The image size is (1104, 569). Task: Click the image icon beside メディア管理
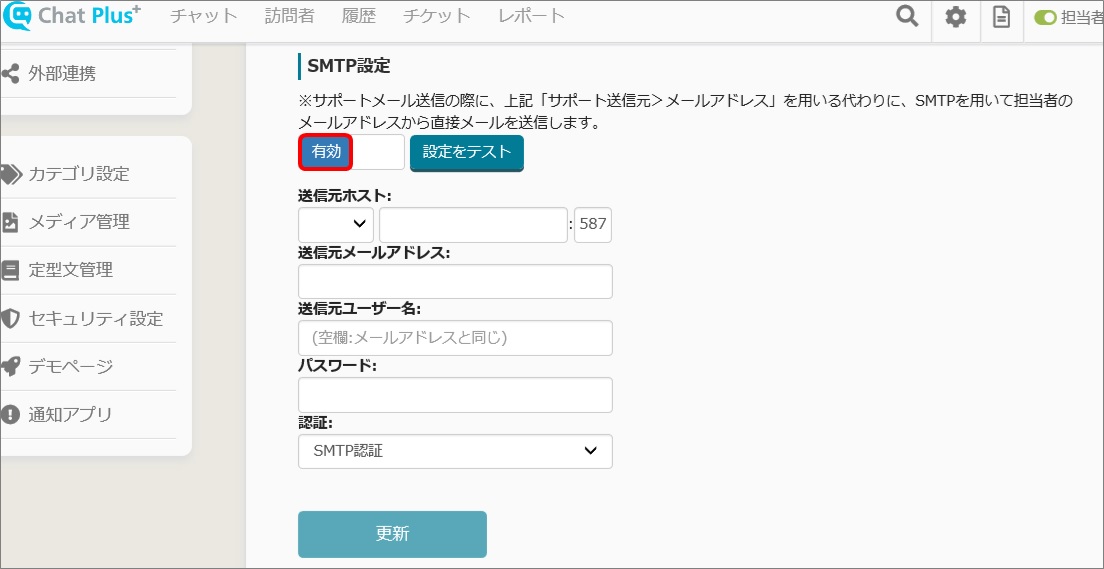(10, 222)
